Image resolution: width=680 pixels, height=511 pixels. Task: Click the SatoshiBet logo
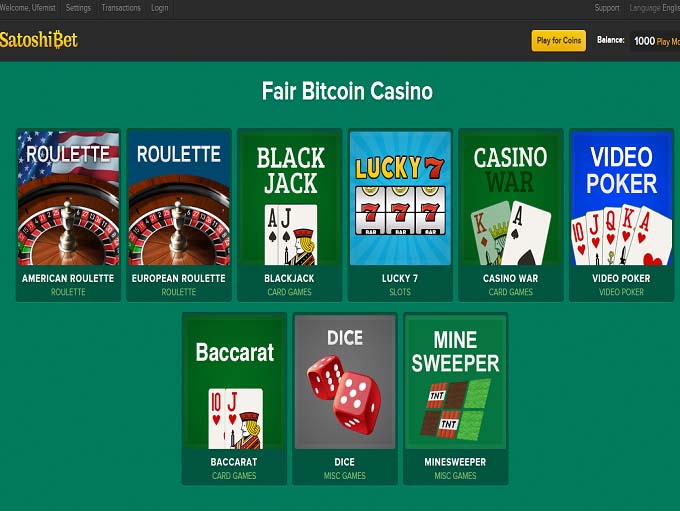click(x=39, y=40)
